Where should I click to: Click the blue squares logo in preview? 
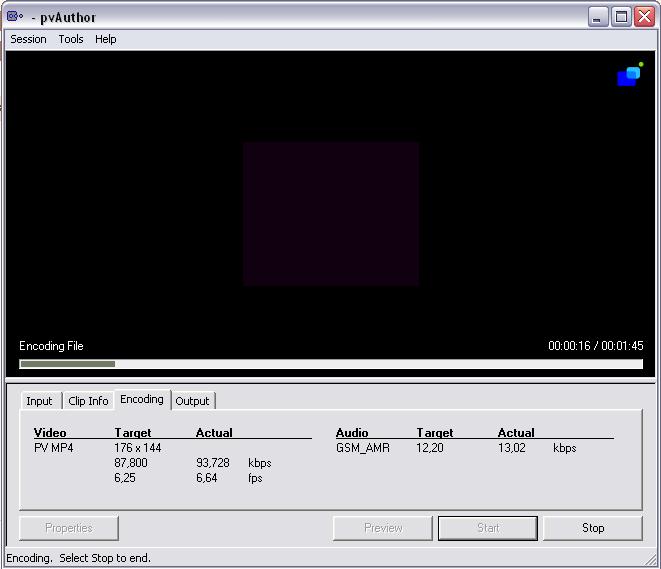(x=630, y=74)
